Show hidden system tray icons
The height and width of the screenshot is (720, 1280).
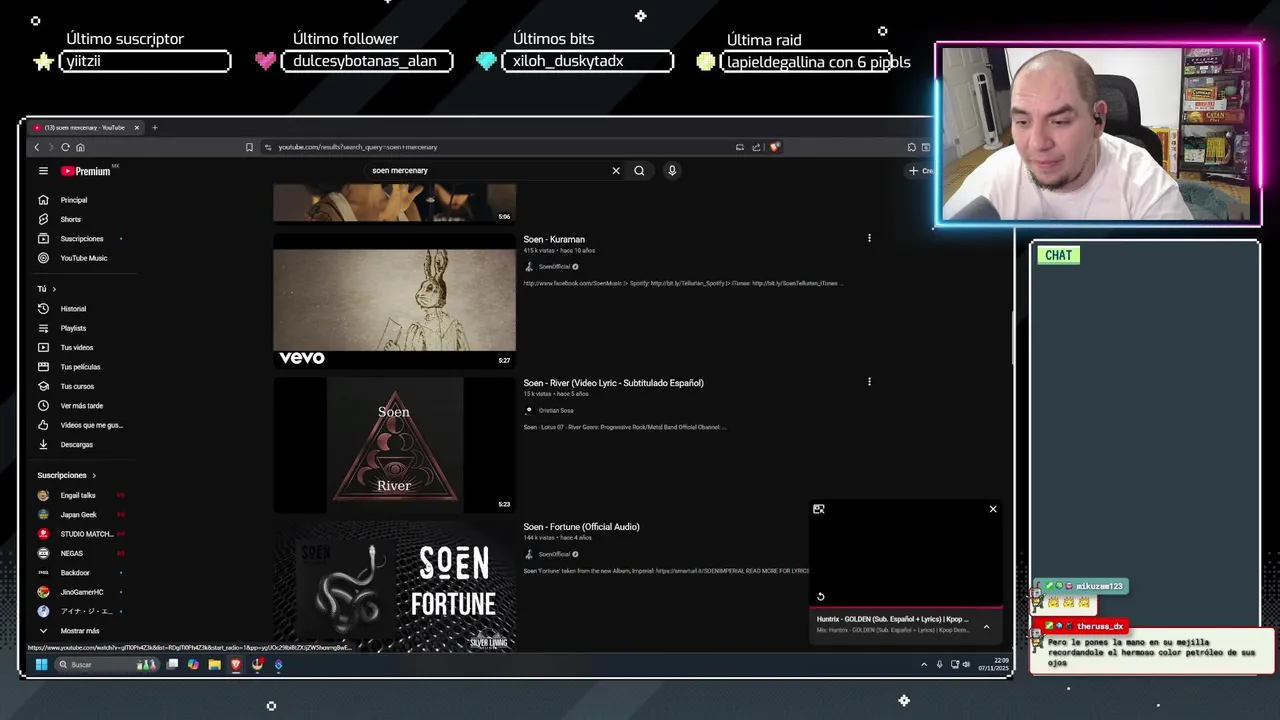coord(924,665)
